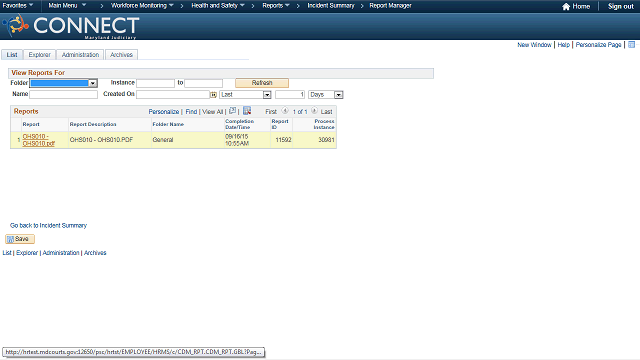Click the bottom Archives link
The width and height of the screenshot is (640, 360).
pos(95,253)
